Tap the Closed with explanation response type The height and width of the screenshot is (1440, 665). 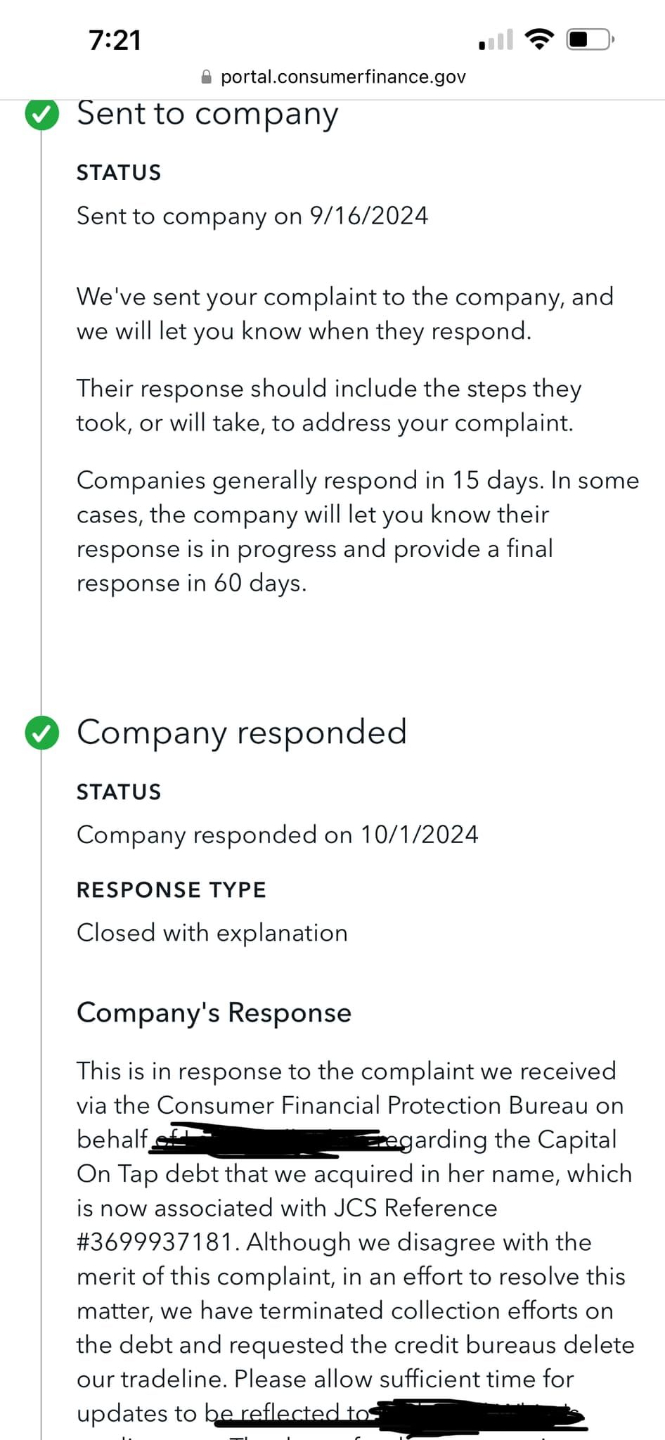(212, 933)
